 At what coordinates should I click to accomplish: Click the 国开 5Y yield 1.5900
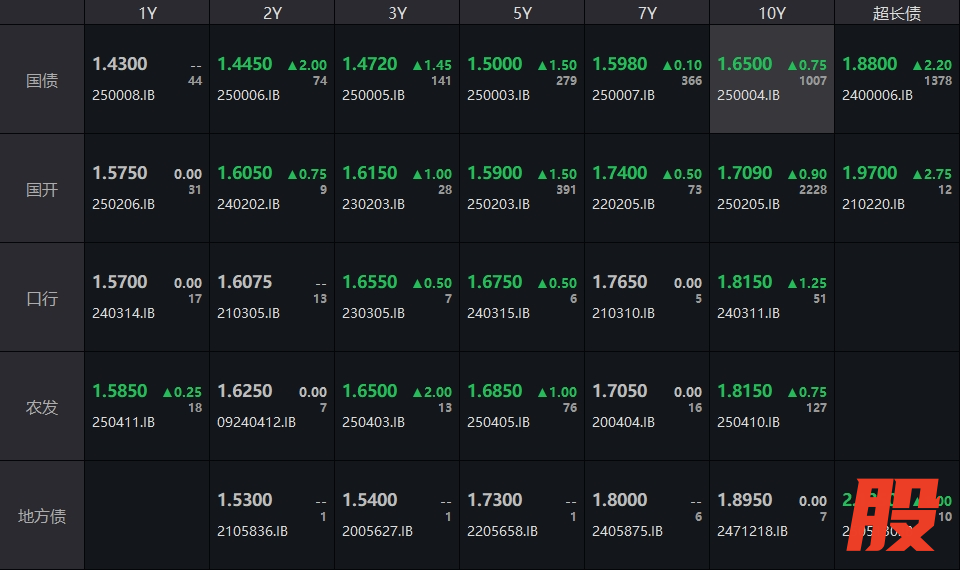[494, 173]
